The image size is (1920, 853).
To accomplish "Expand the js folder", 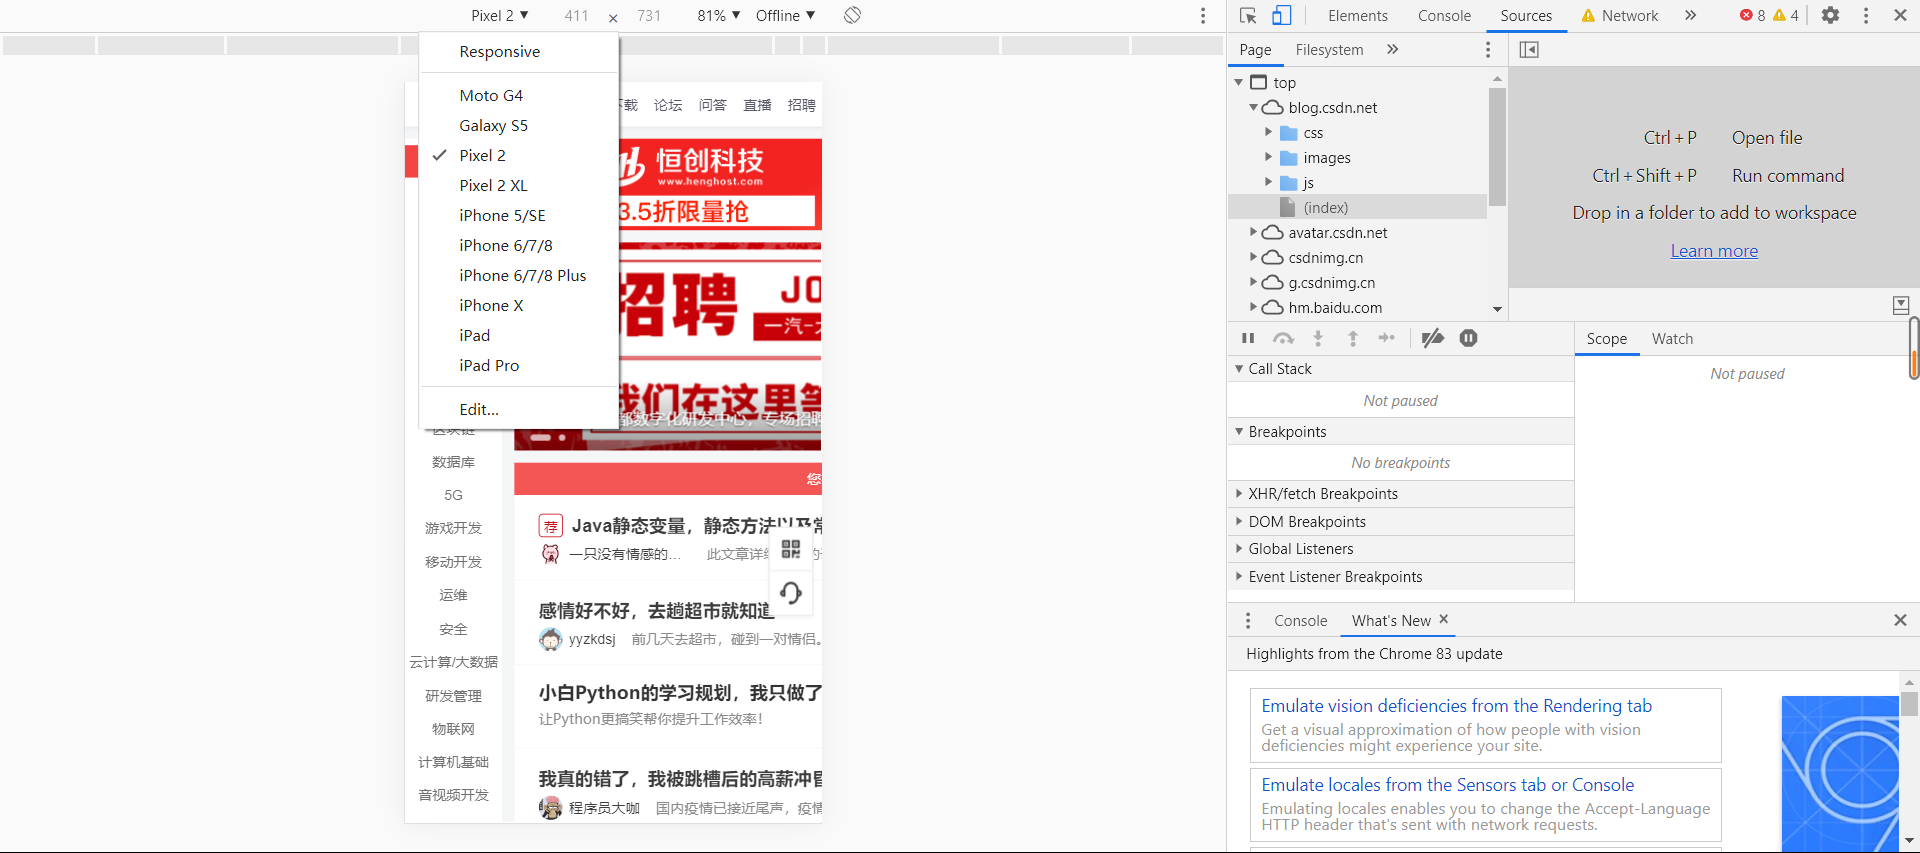I will [1268, 182].
